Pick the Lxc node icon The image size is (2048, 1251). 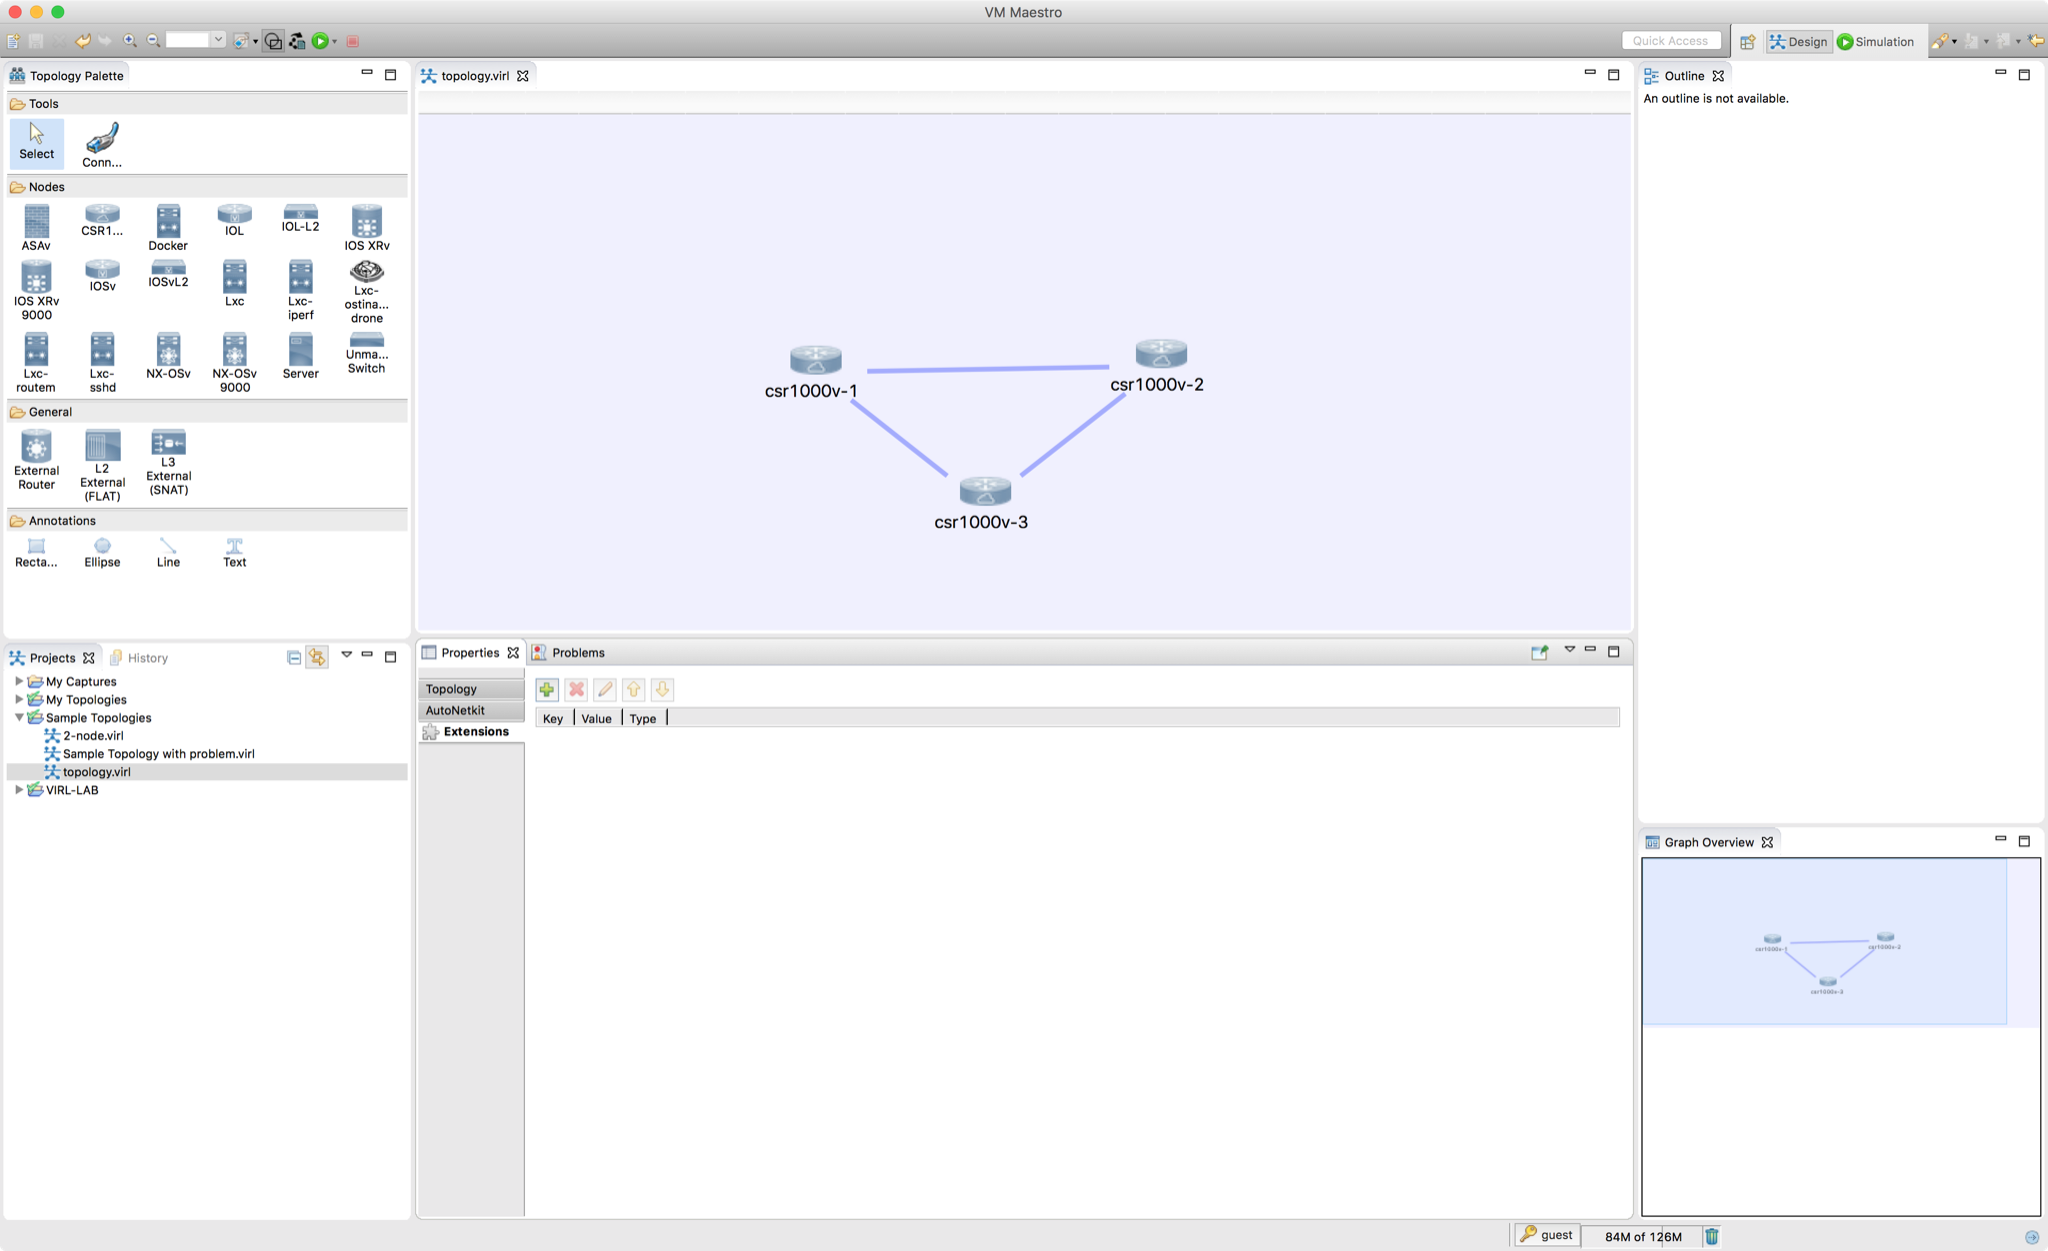tap(234, 284)
